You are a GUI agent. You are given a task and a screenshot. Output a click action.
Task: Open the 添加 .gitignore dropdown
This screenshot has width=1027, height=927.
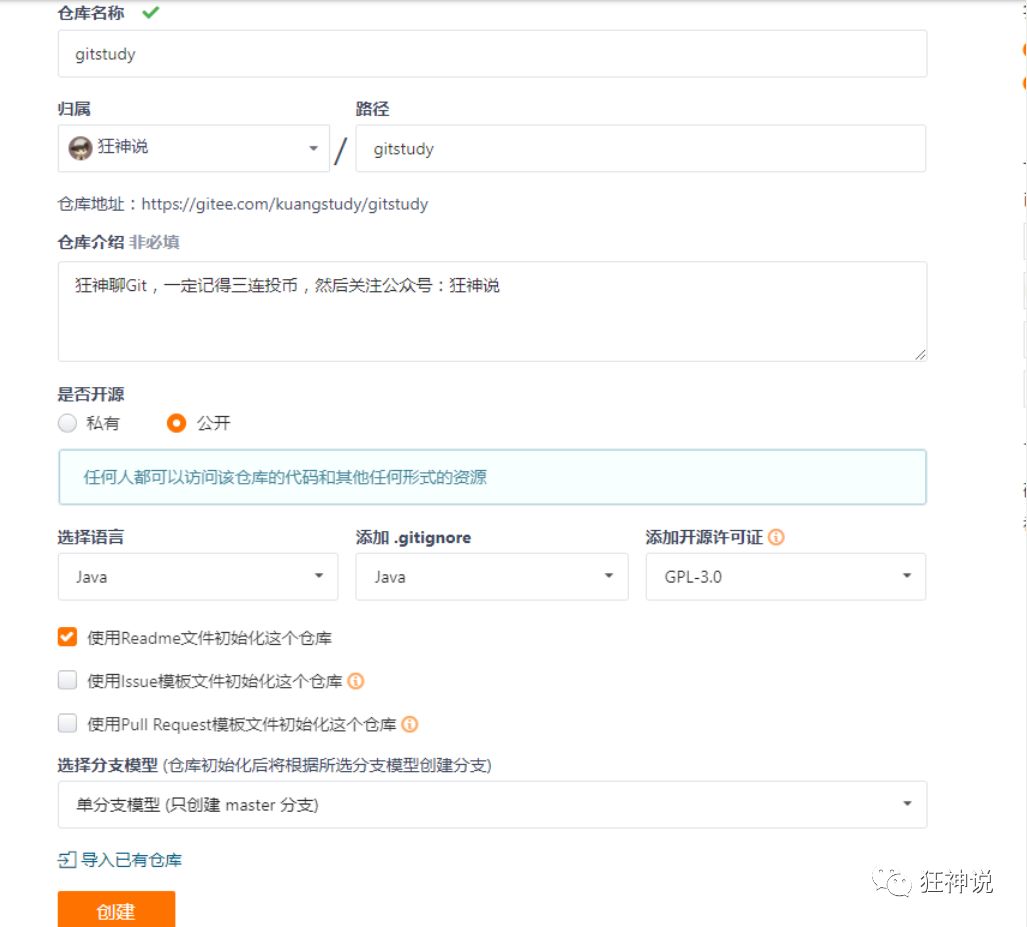tap(490, 576)
